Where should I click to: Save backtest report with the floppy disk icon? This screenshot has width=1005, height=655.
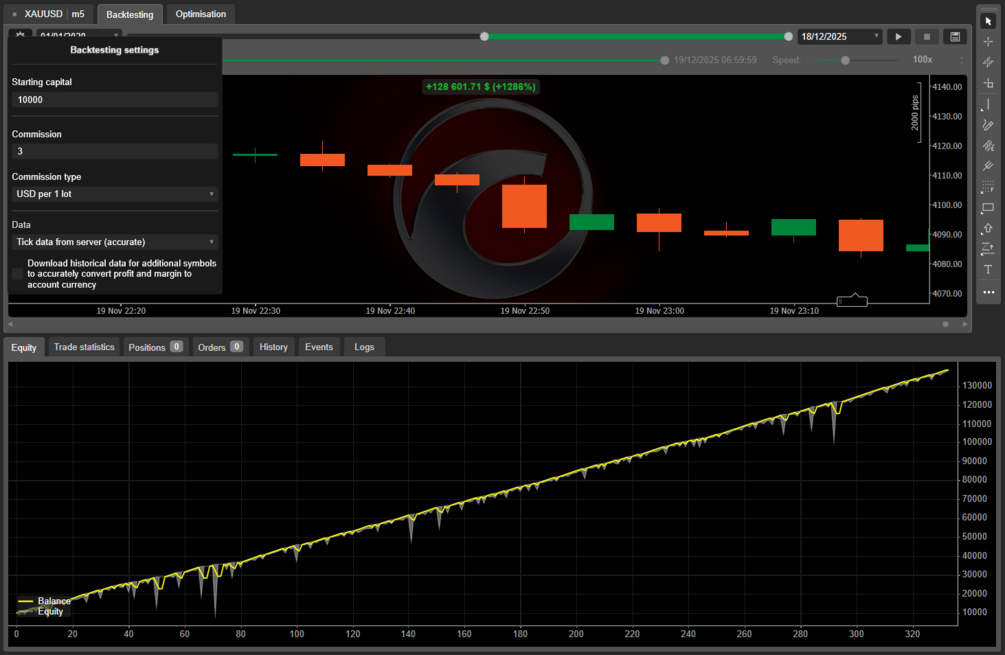pos(954,37)
